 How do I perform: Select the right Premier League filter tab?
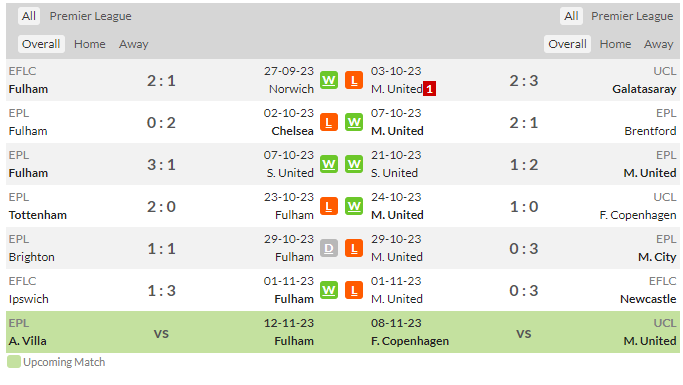click(x=632, y=16)
